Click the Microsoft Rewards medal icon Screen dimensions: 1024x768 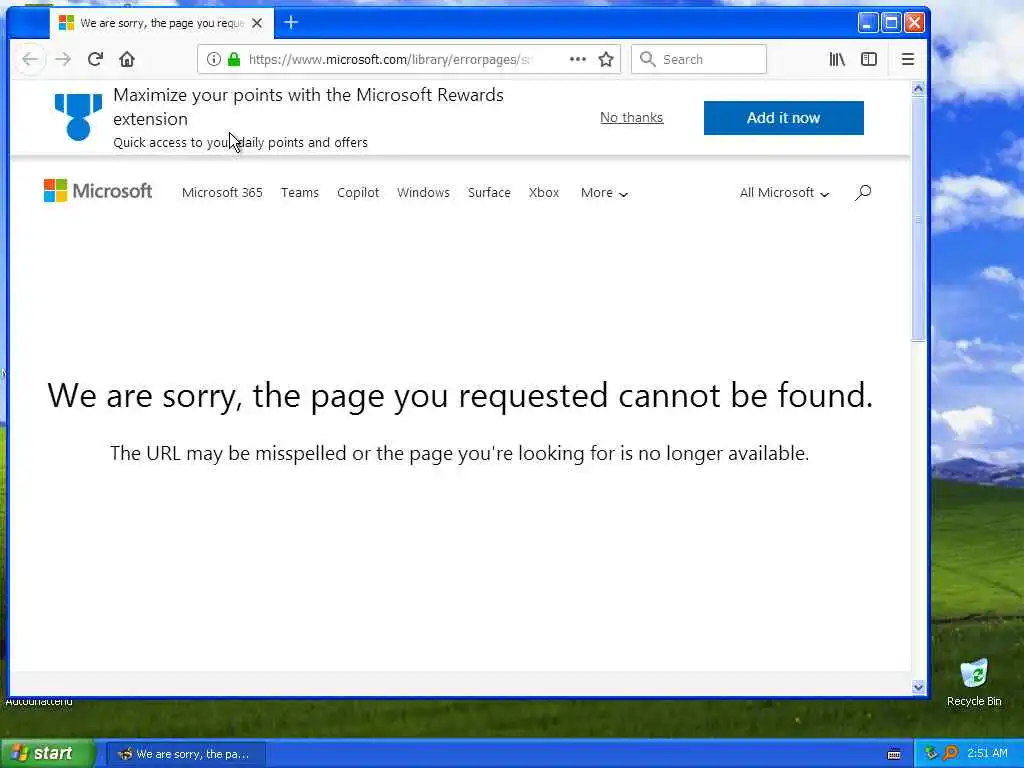coord(78,117)
